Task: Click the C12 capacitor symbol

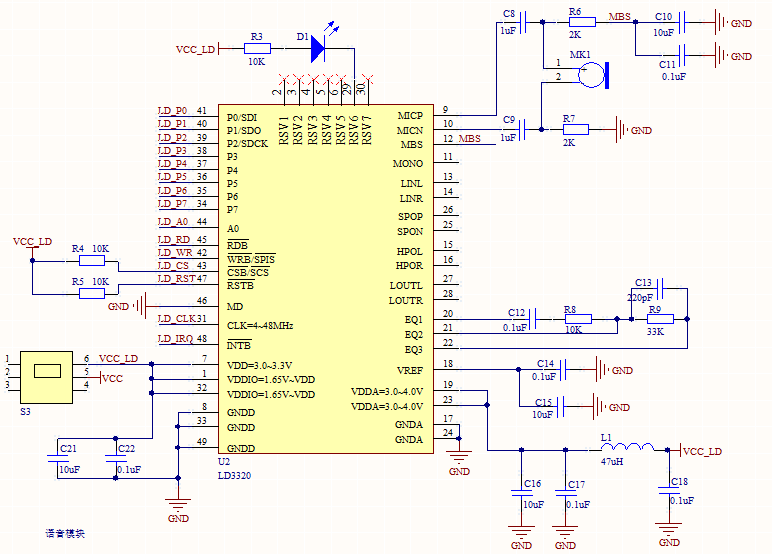Action: [x=532, y=319]
